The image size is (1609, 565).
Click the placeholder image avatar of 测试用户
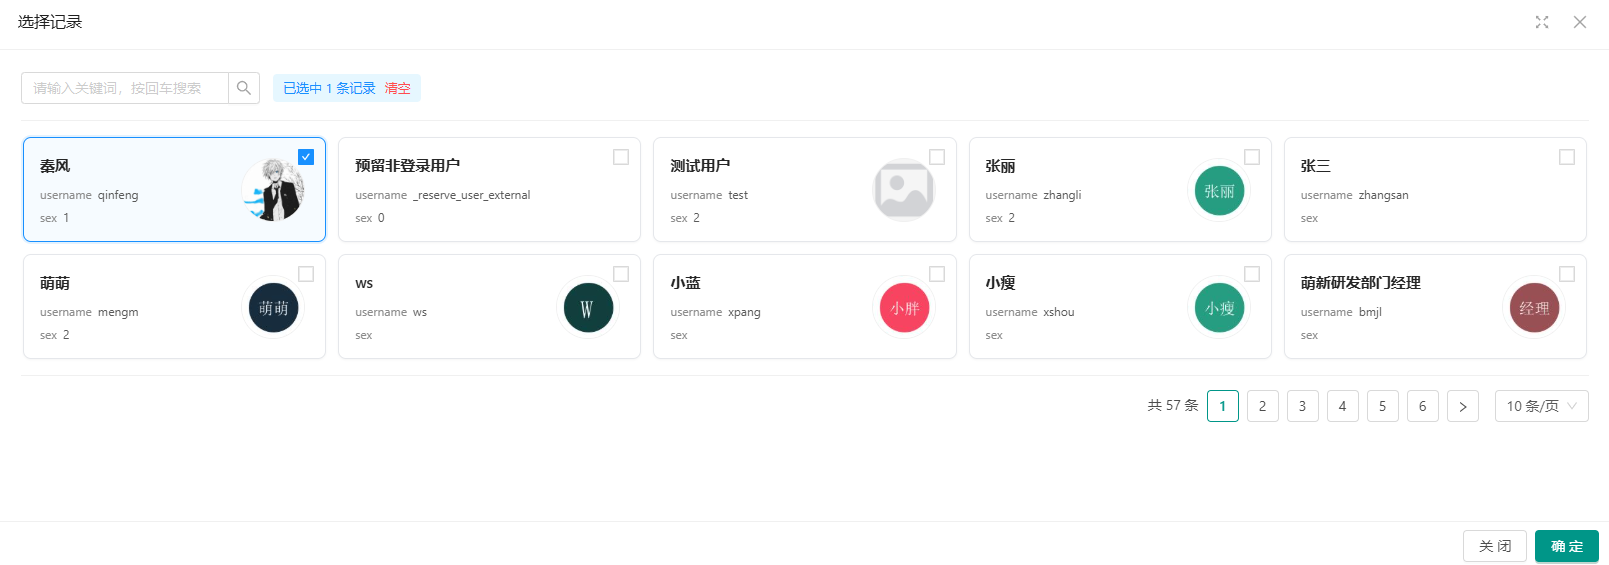click(x=904, y=190)
